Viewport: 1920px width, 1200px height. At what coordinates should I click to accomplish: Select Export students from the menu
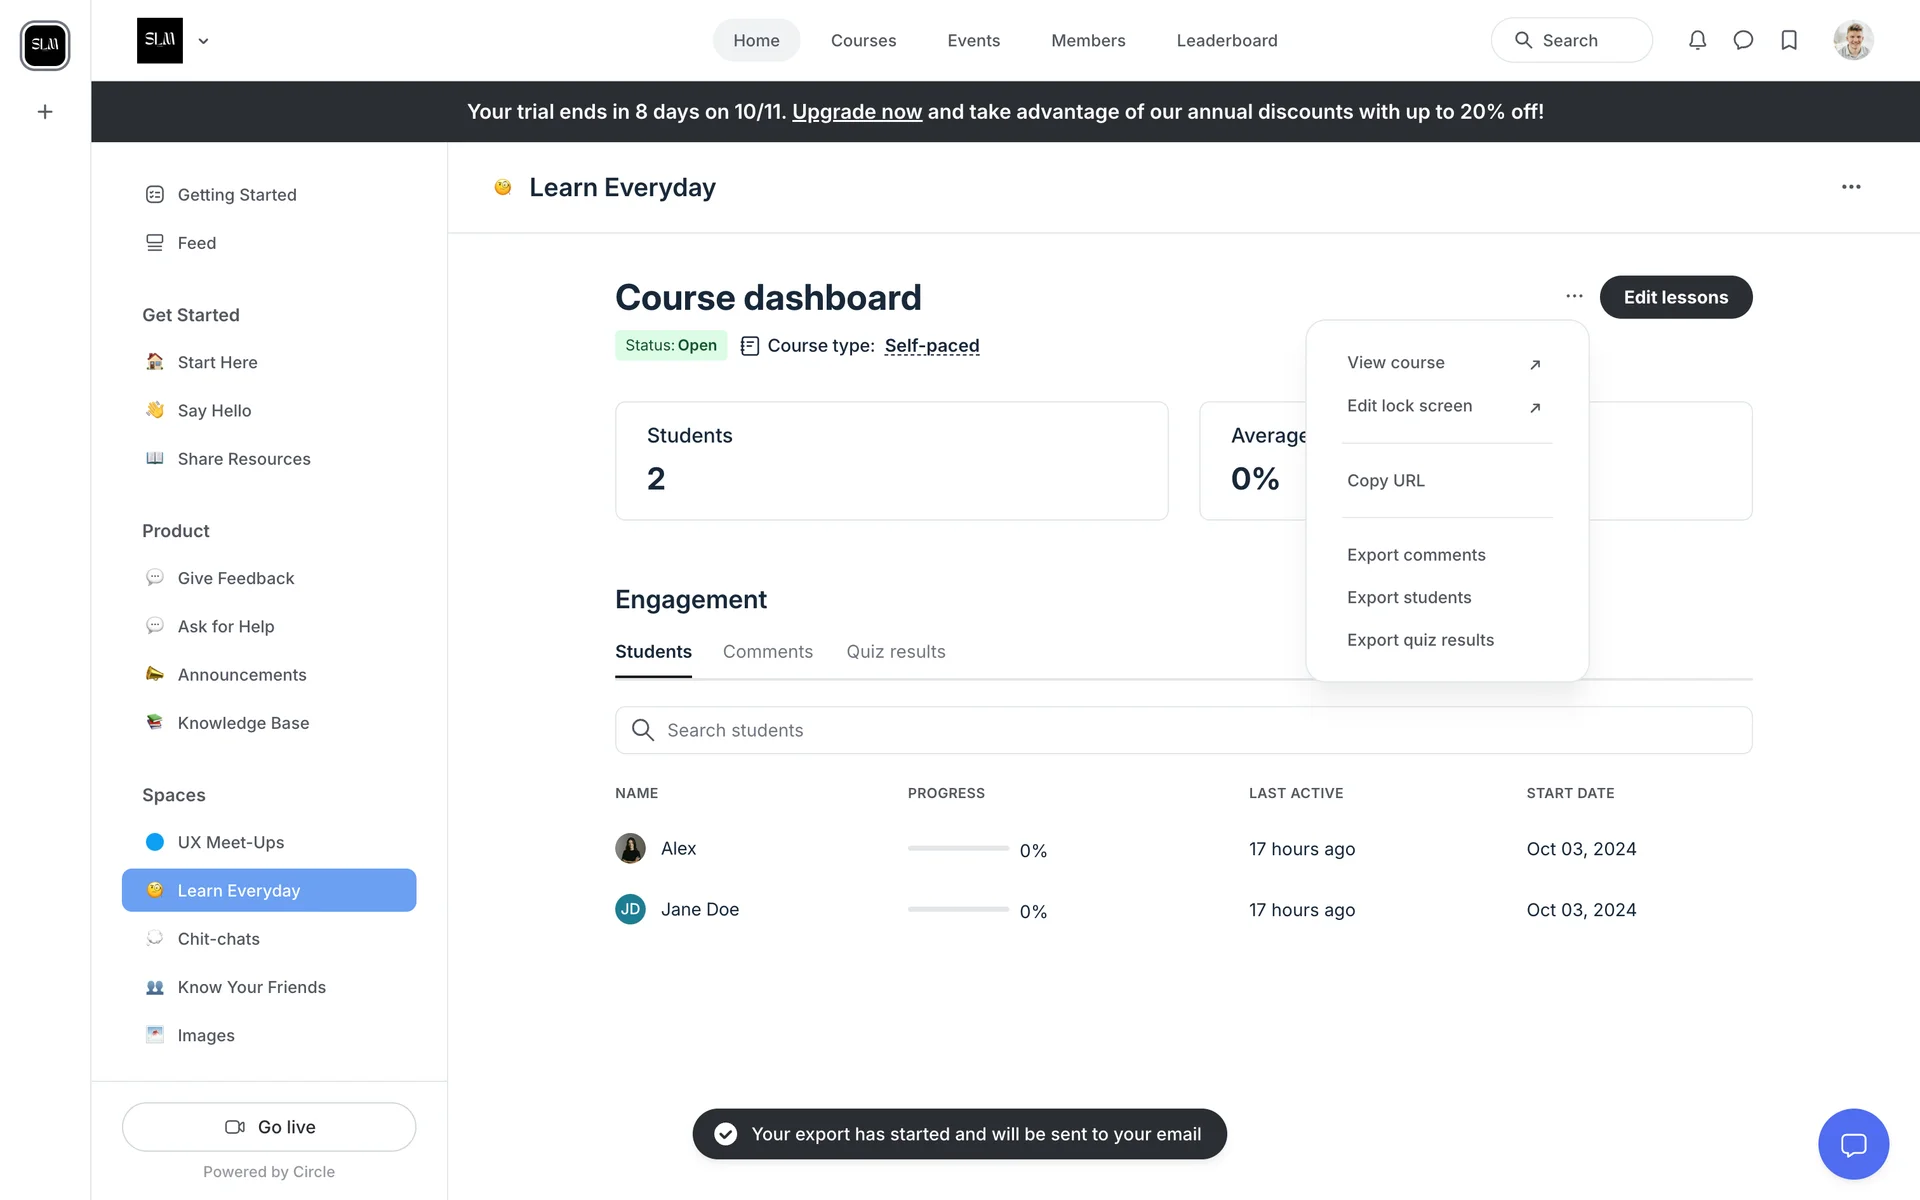point(1408,597)
